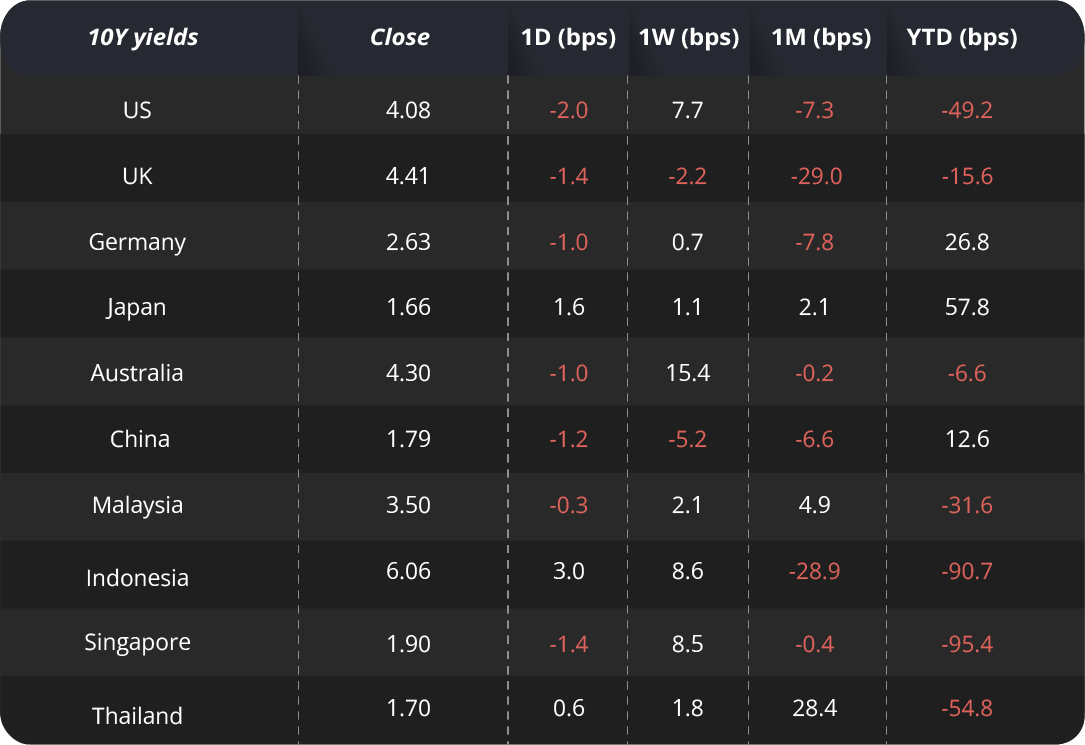Click the US row label
Image resolution: width=1085 pixels, height=745 pixels.
(x=137, y=110)
